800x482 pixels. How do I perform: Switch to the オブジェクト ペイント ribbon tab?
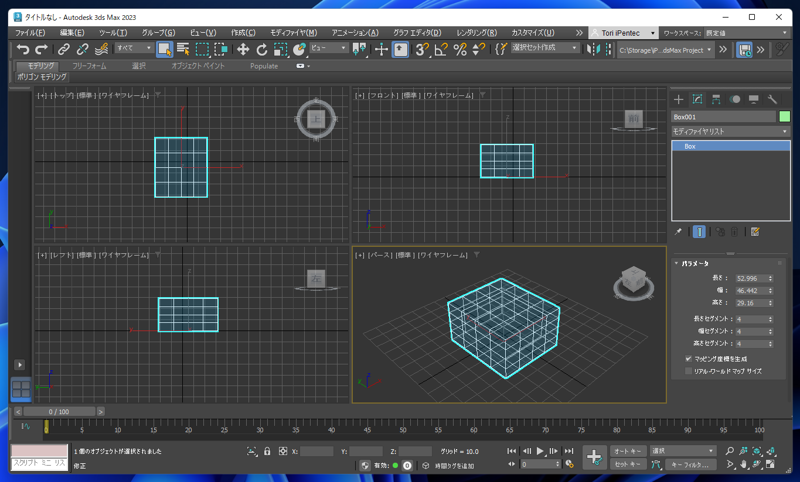click(x=197, y=66)
